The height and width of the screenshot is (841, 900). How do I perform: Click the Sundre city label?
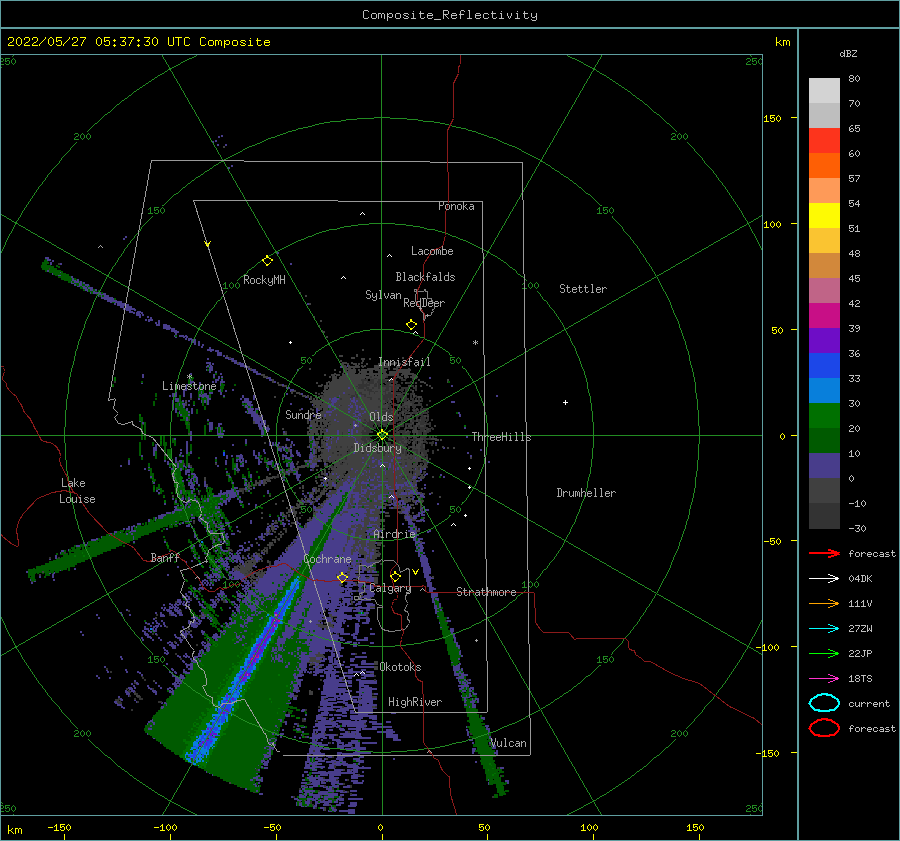(x=304, y=415)
